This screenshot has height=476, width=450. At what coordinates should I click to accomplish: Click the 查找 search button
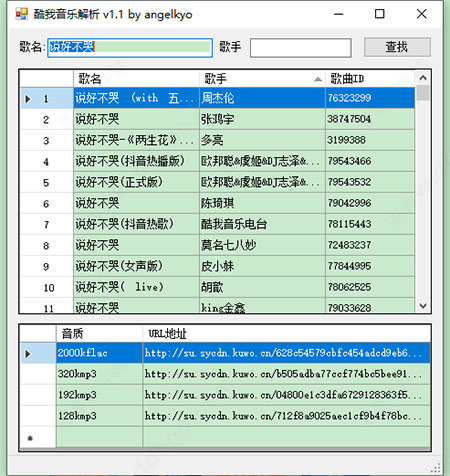tap(397, 47)
